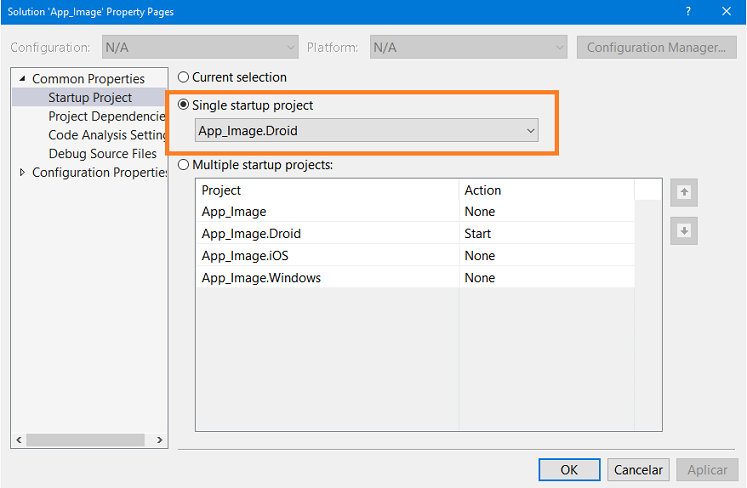747x488 pixels.
Task: Click the Start action for App_Image.Droid
Action: tap(477, 234)
